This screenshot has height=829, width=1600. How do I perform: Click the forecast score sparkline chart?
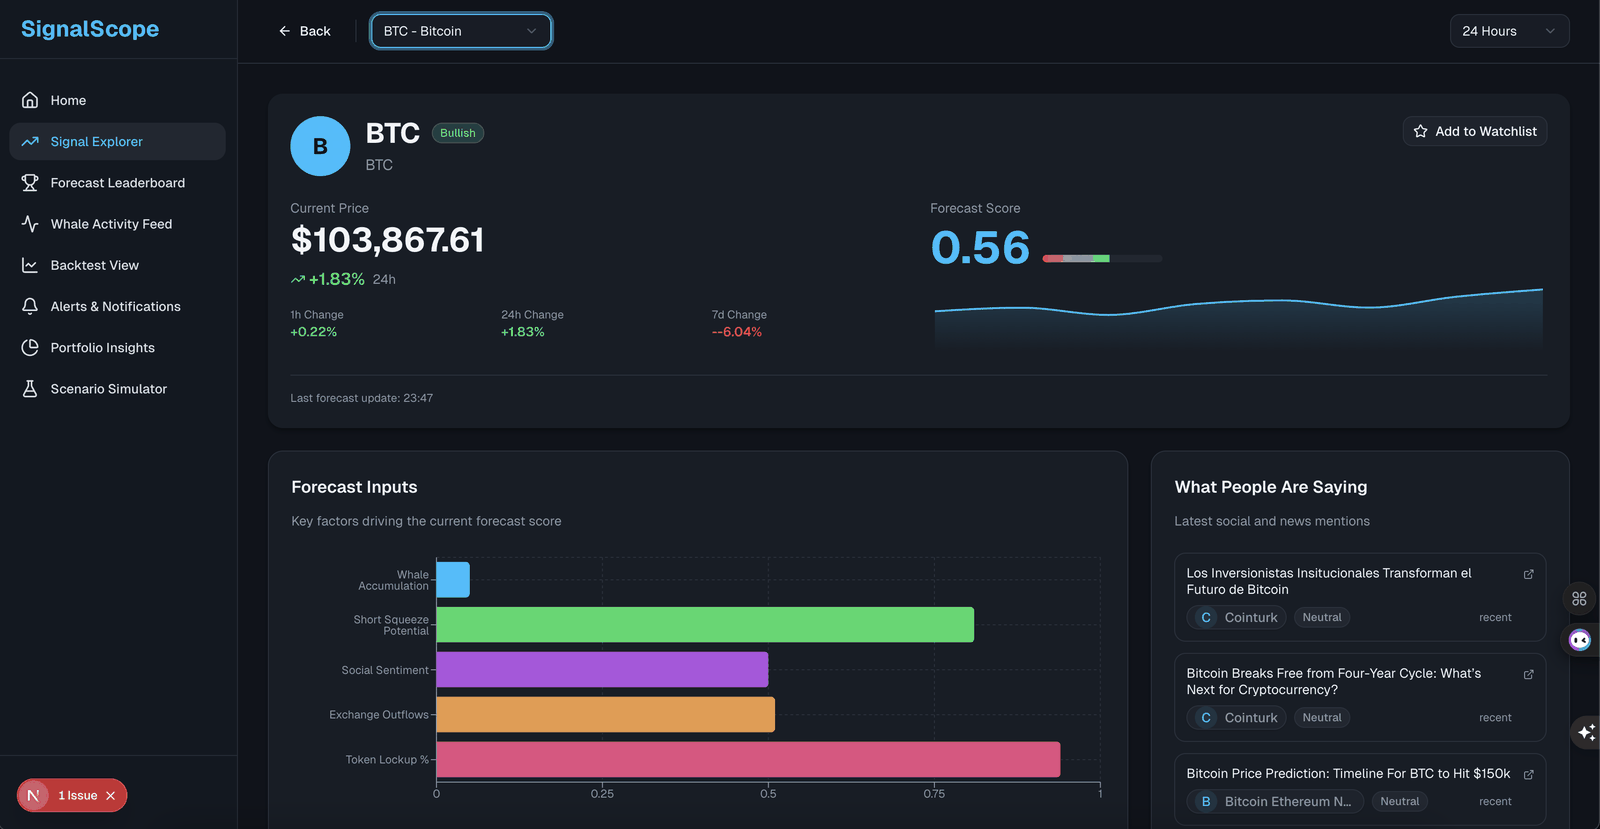(1239, 318)
